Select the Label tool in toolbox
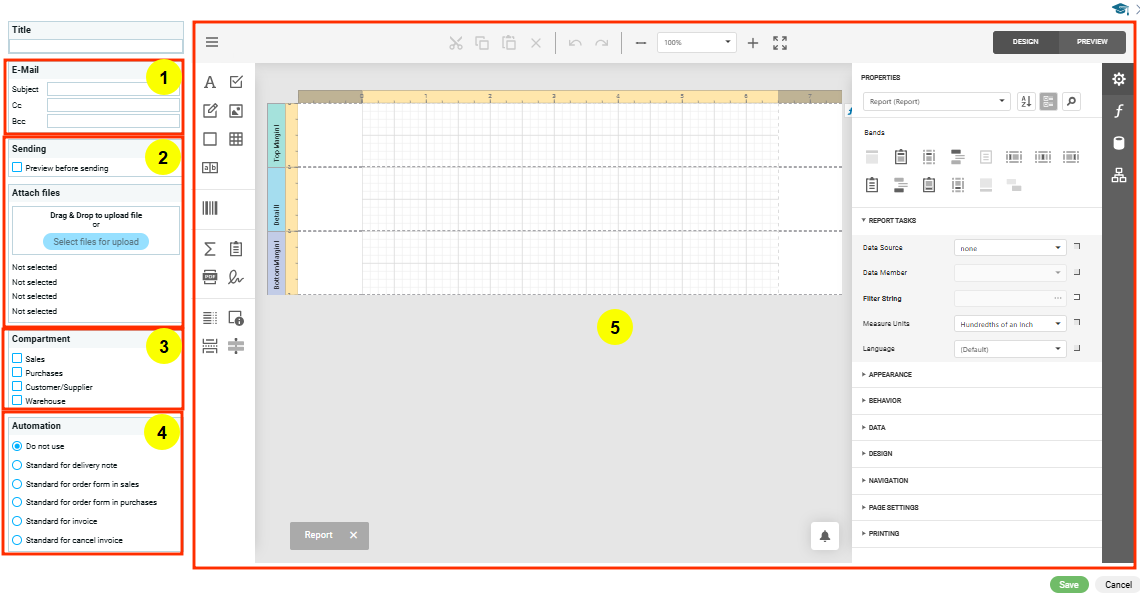The image size is (1140, 599). pyautogui.click(x=210, y=82)
